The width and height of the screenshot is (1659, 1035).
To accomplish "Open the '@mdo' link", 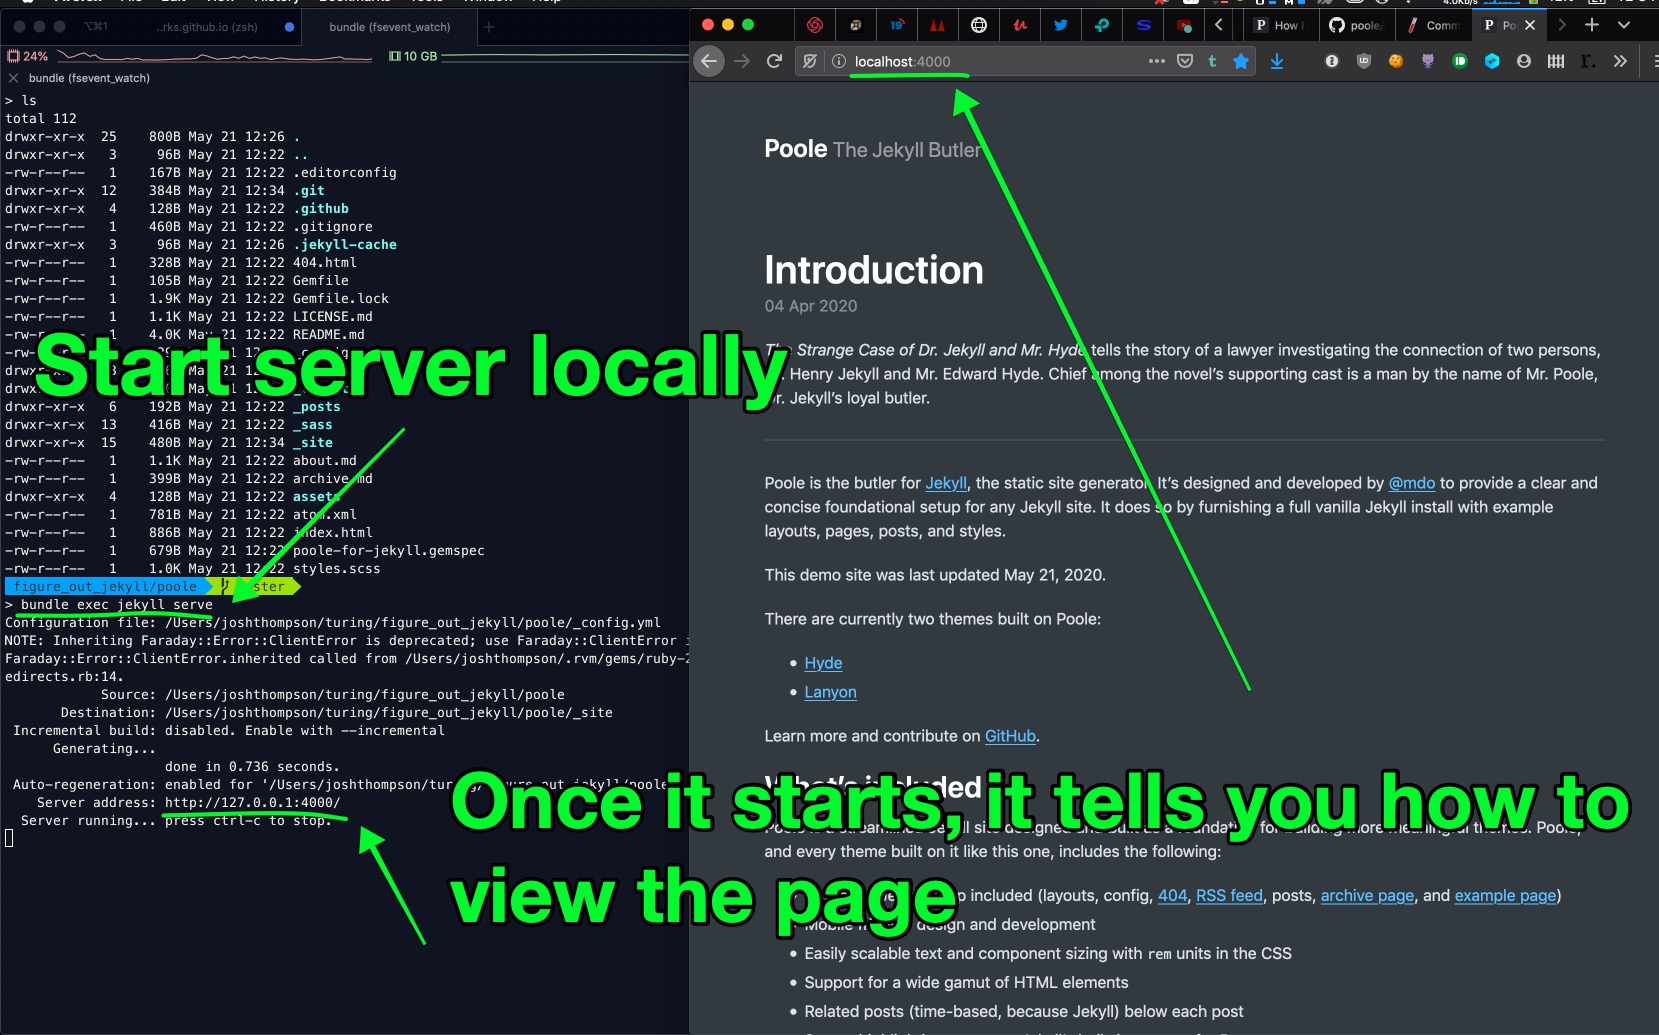I will click(1412, 483).
